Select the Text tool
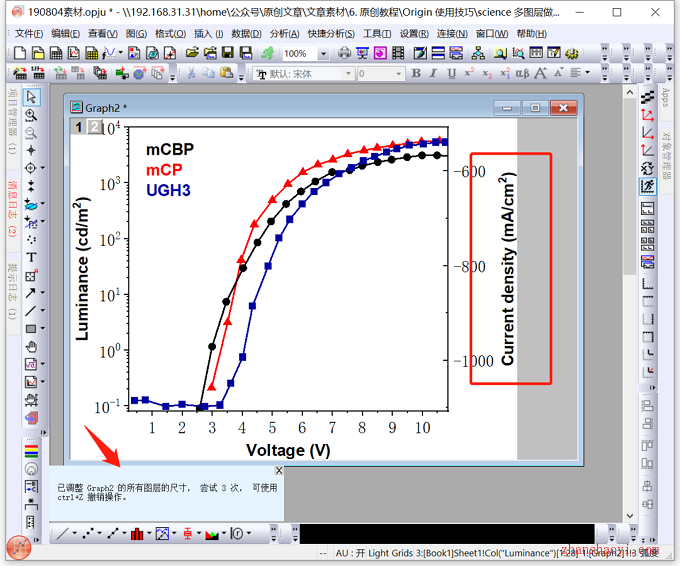Screen dimensions: 680x566 tap(31, 257)
